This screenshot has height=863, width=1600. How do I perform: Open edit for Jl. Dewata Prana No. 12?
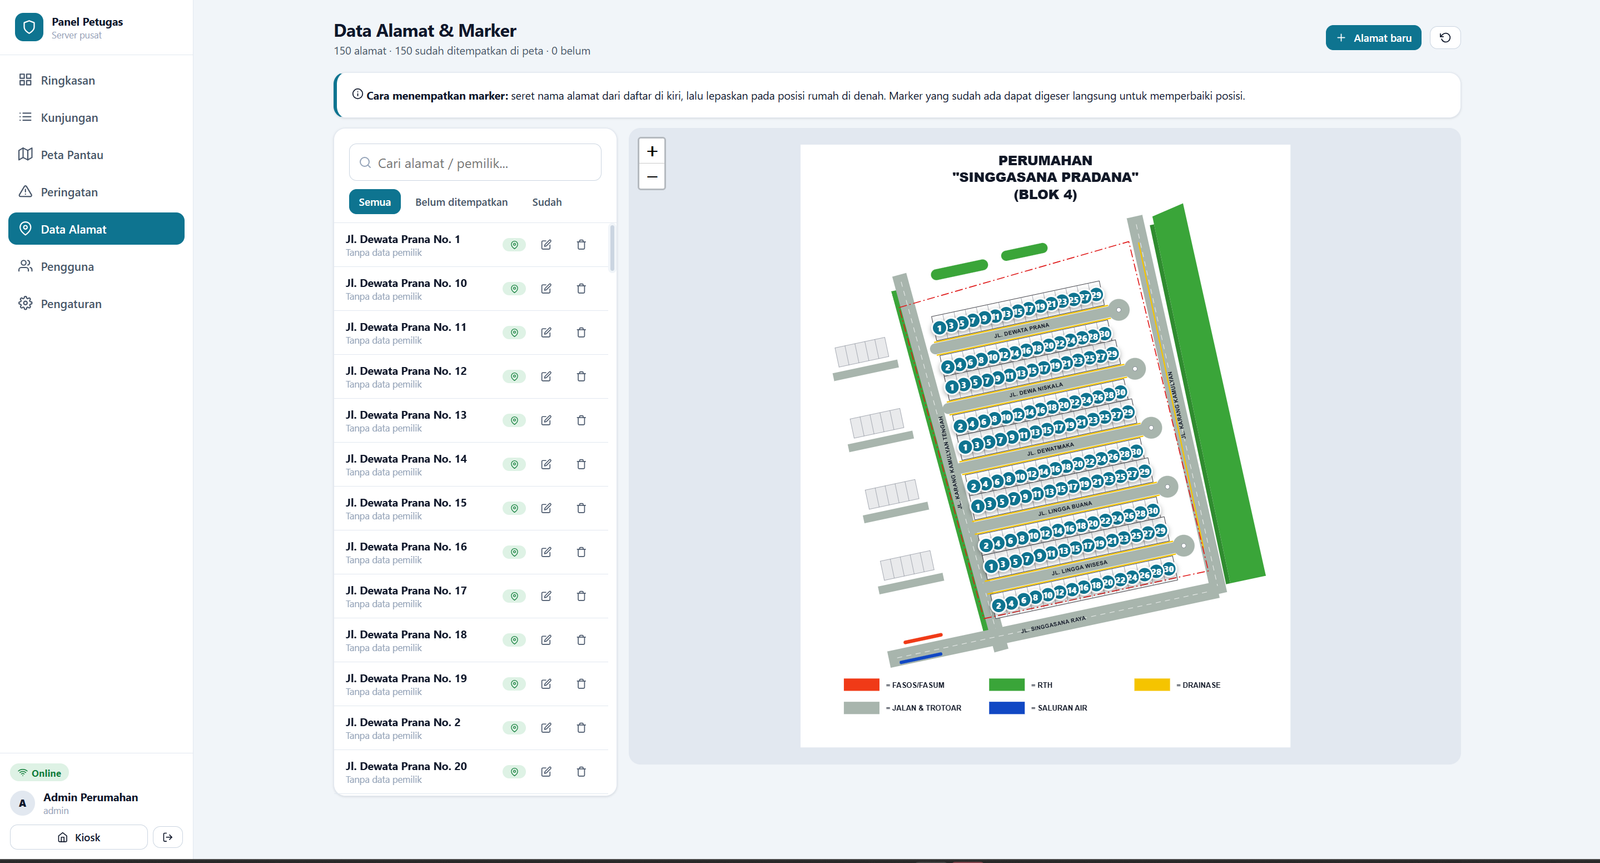click(x=546, y=377)
